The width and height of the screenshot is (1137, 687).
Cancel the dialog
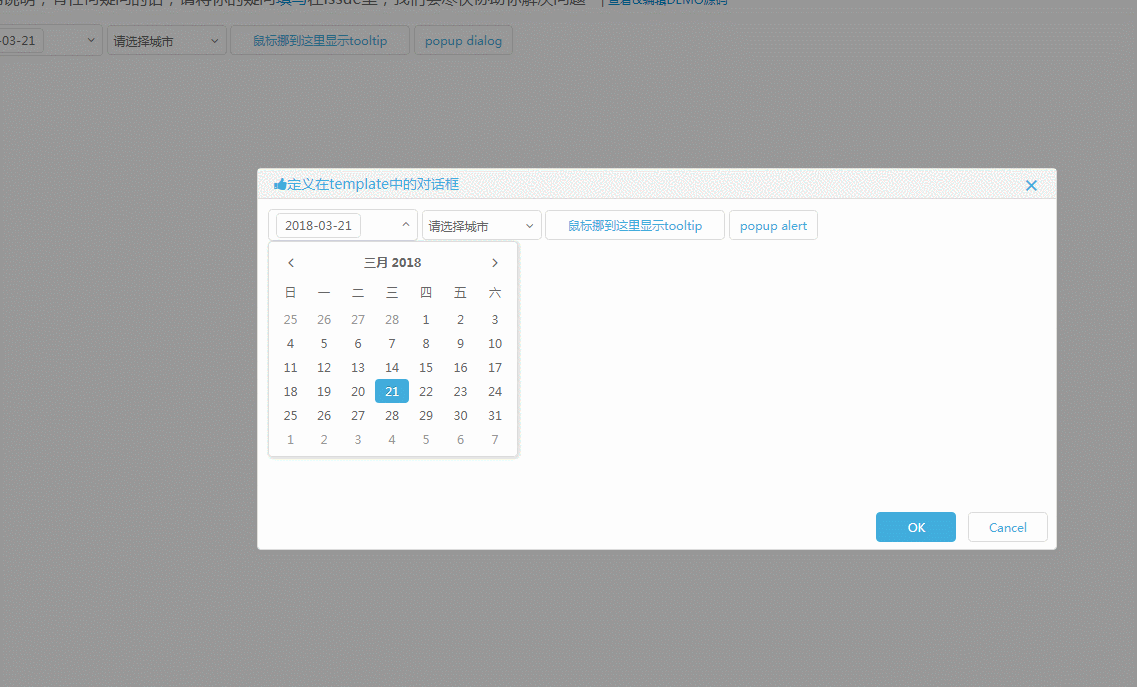point(1007,527)
